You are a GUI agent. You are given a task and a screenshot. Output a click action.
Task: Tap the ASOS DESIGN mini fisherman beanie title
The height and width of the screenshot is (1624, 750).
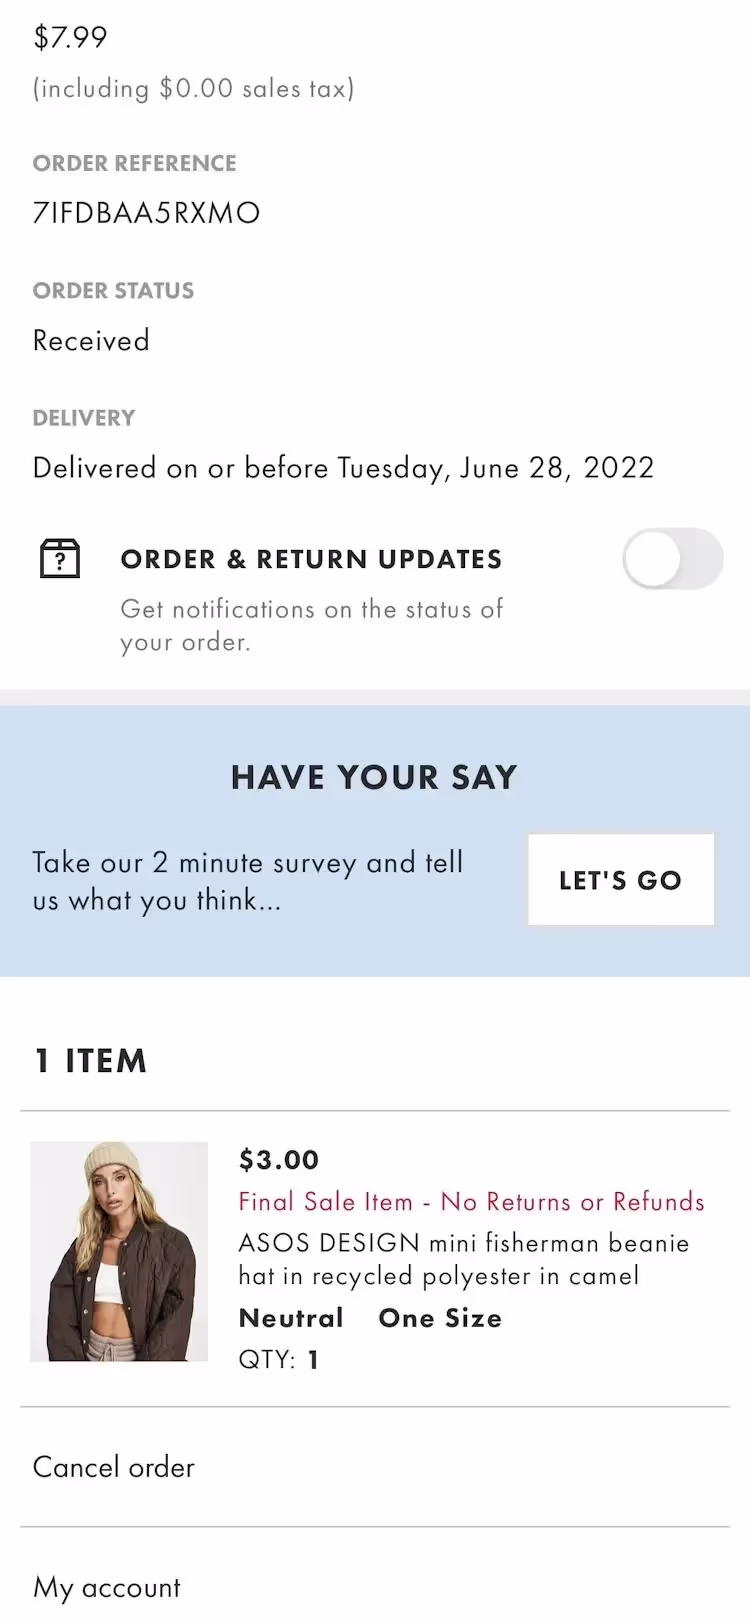pos(463,1259)
